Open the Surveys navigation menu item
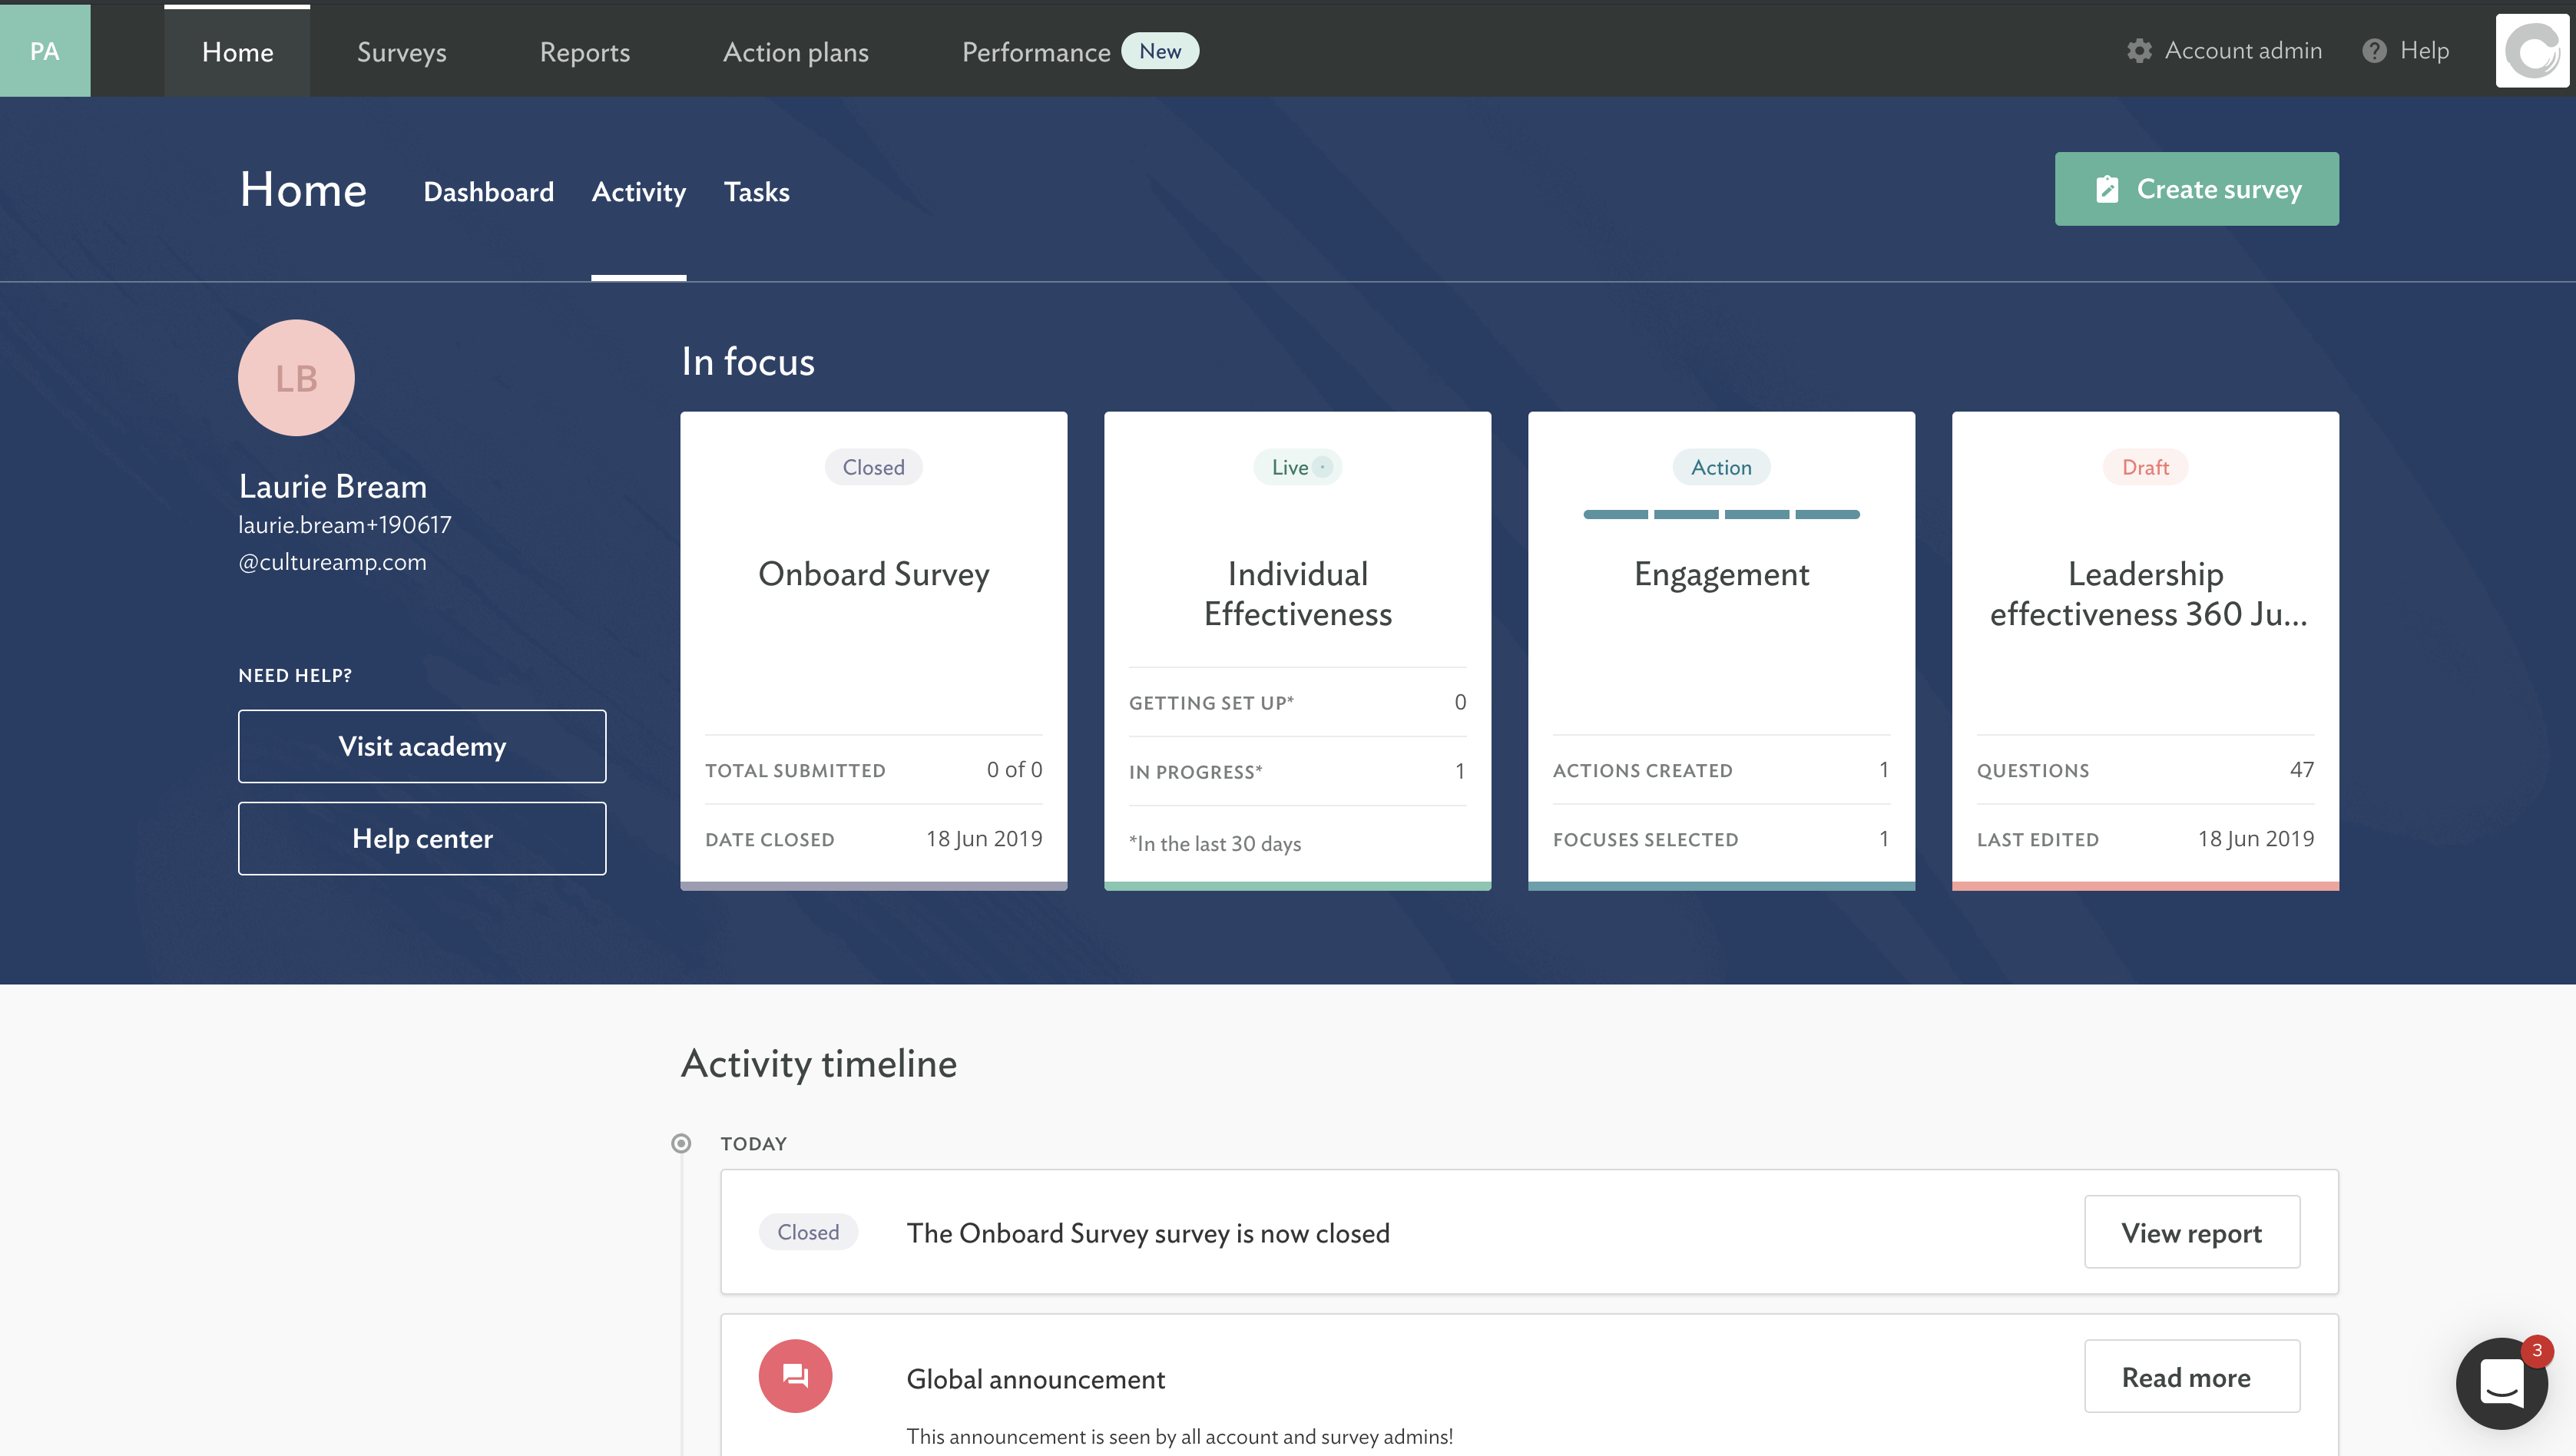 [402, 50]
